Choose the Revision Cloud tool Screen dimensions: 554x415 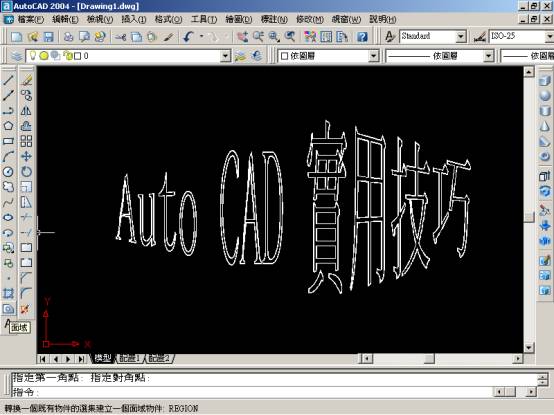pyautogui.click(x=8, y=187)
